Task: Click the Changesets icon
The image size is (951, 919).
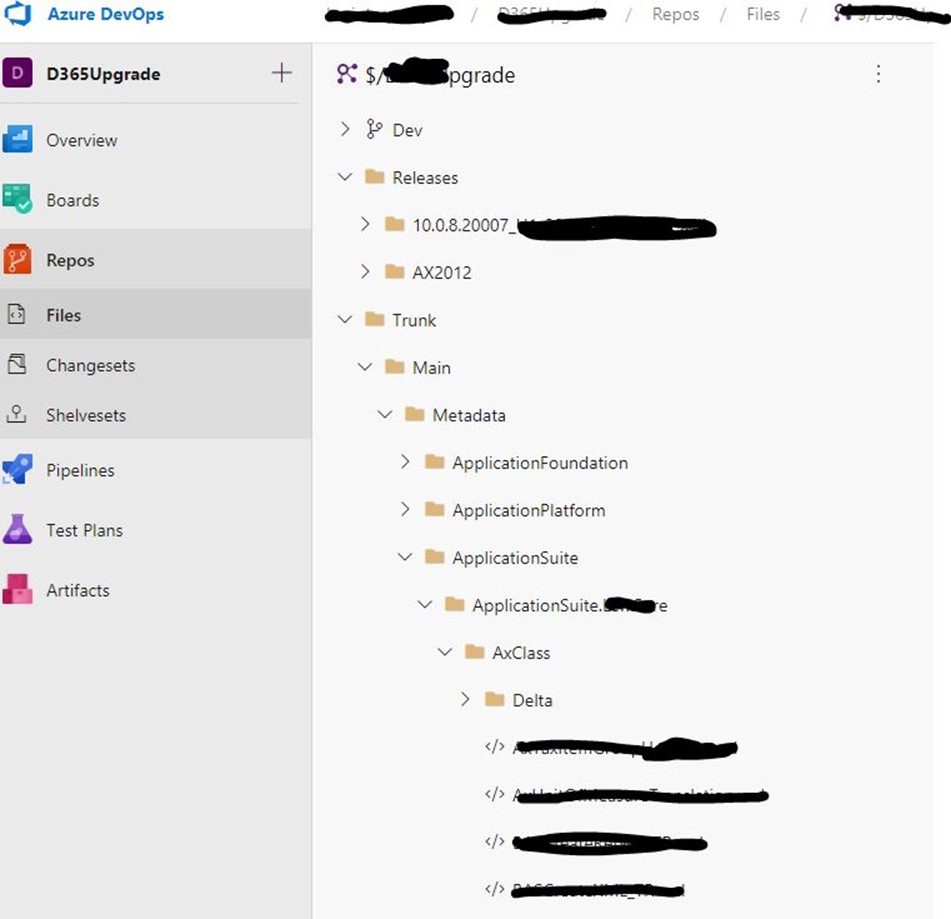Action: [x=16, y=365]
